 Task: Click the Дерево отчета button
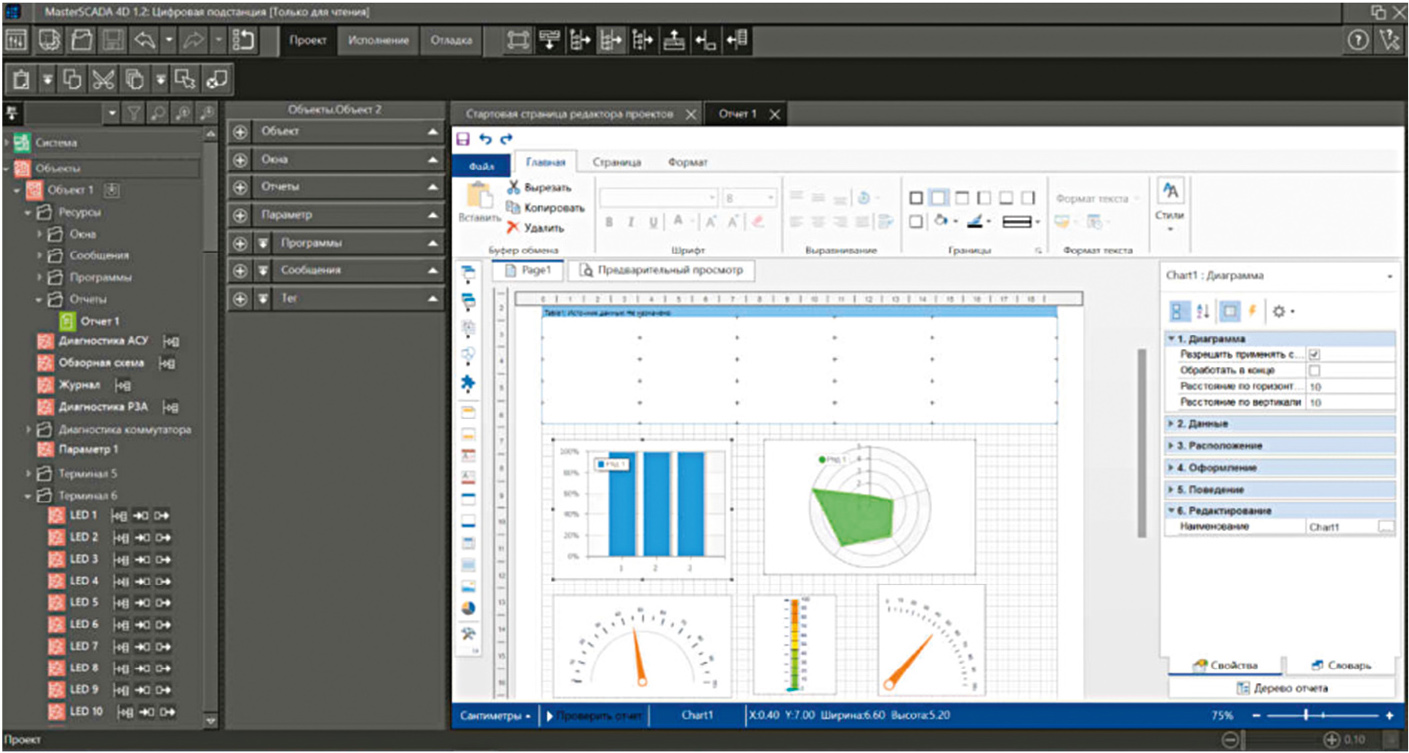(x=1281, y=688)
